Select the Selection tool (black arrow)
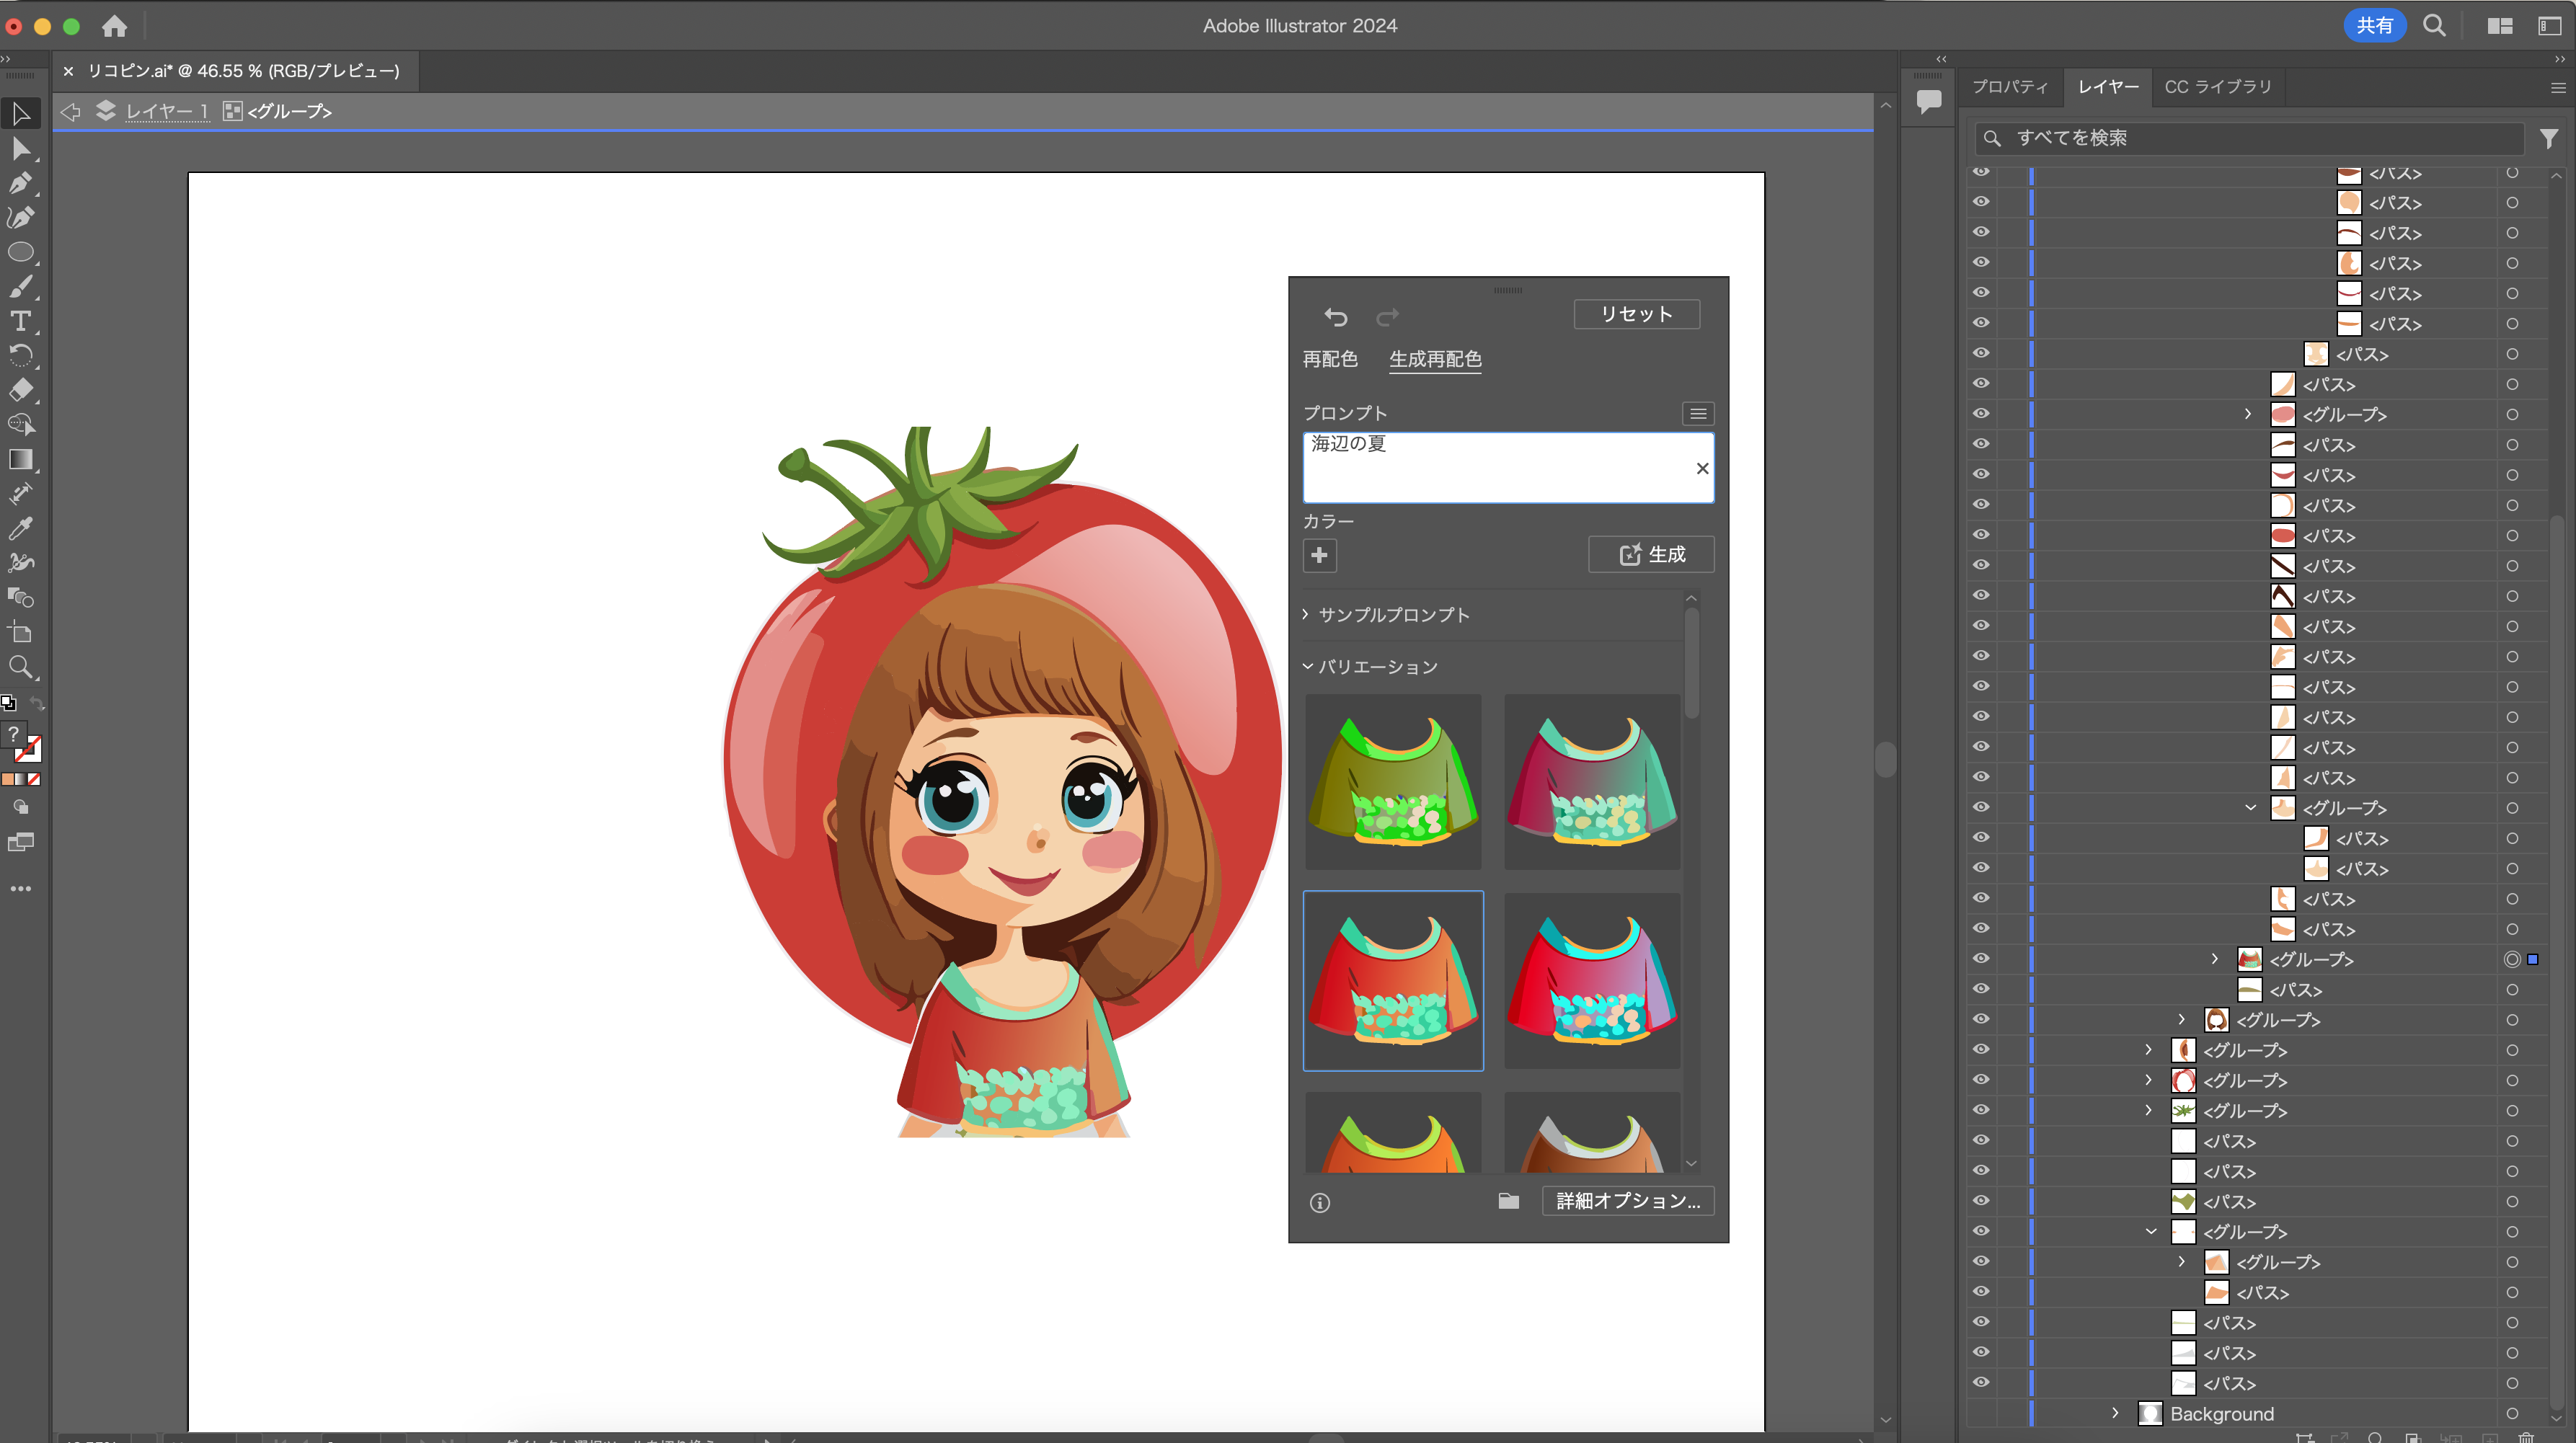This screenshot has width=2576, height=1443. coord(21,114)
